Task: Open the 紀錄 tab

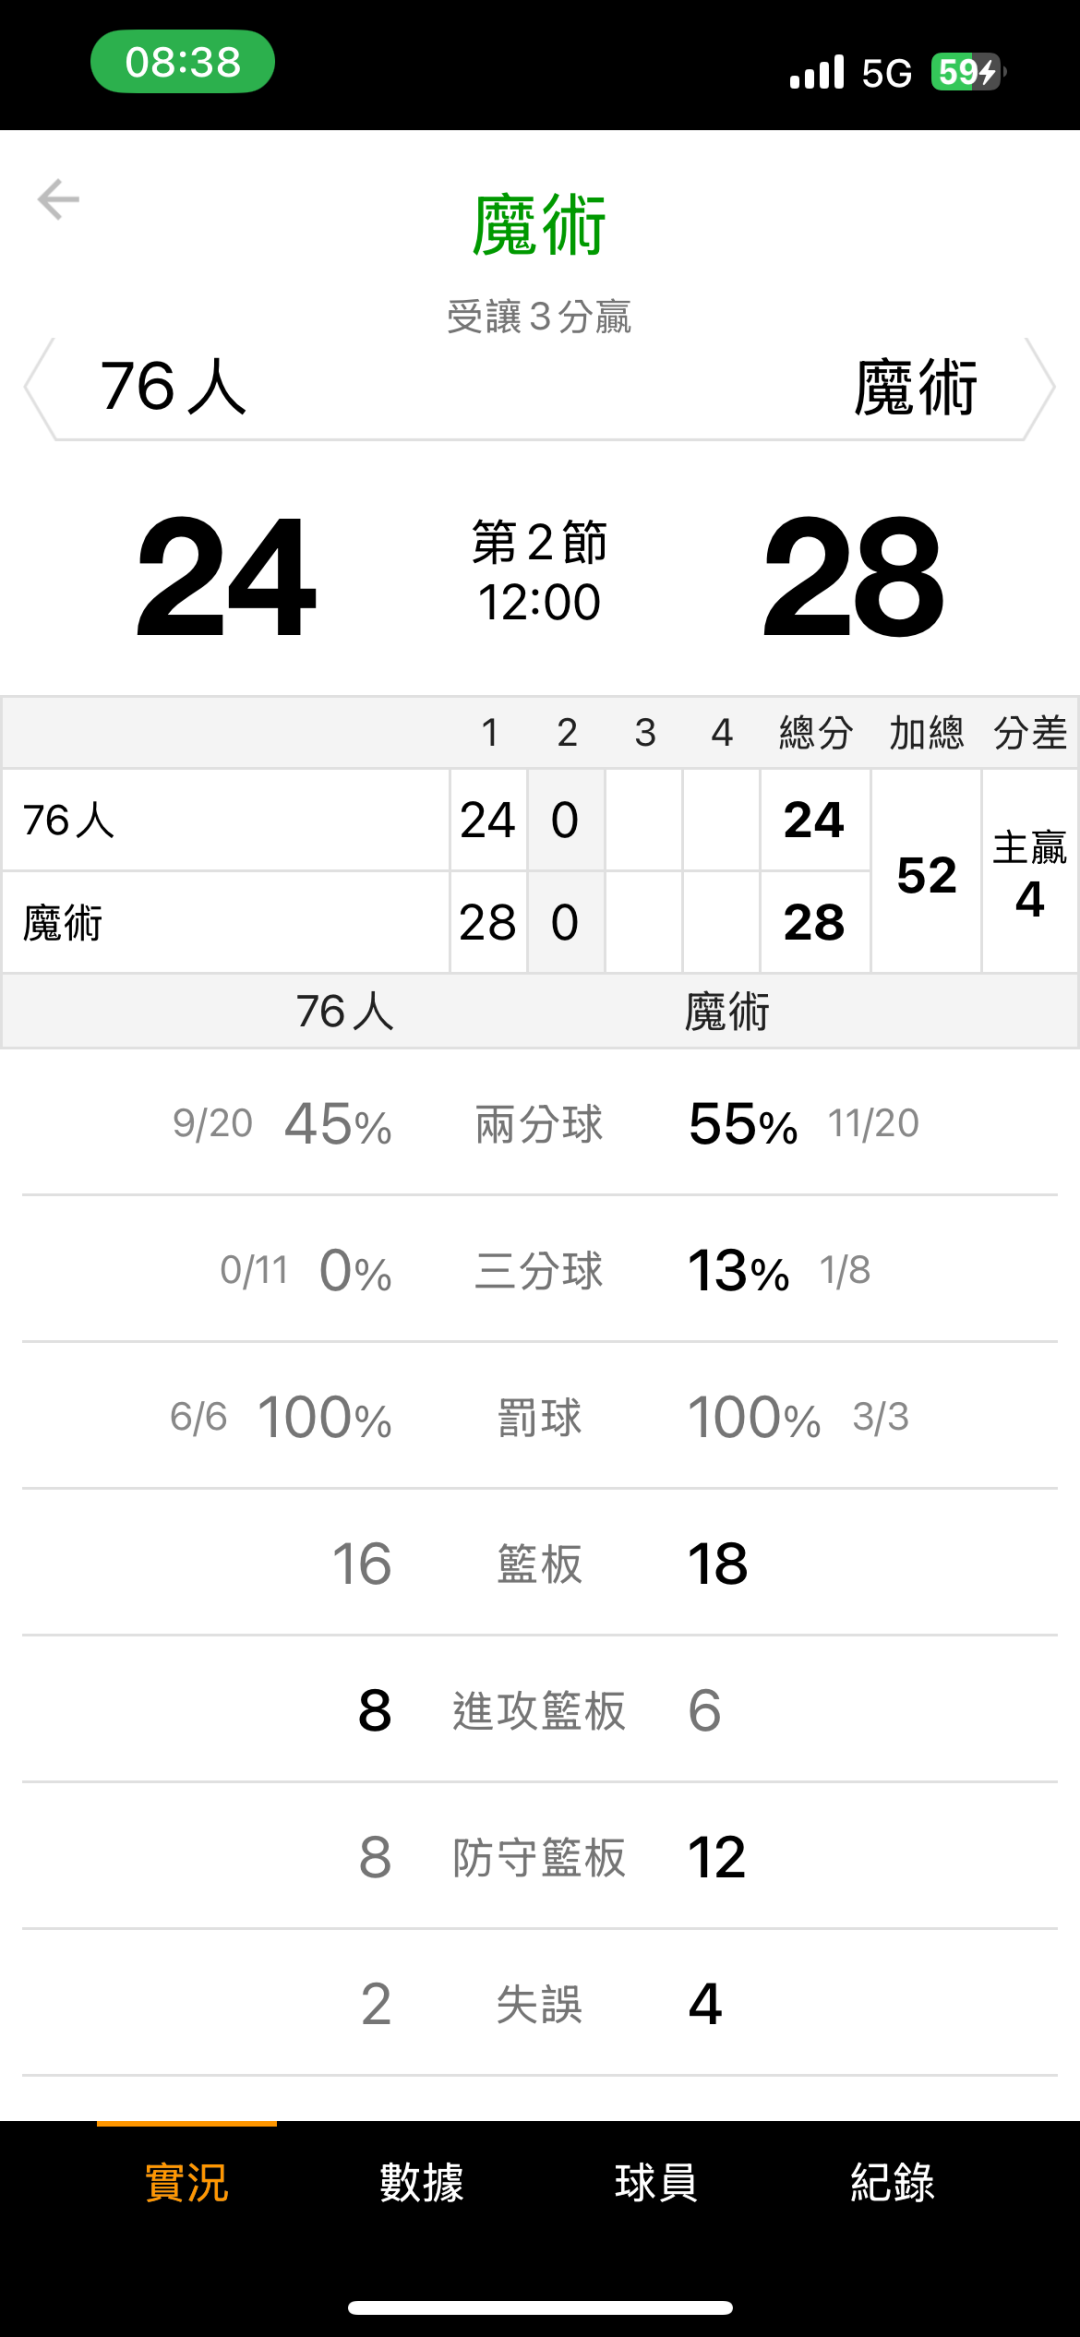Action: point(892,2182)
